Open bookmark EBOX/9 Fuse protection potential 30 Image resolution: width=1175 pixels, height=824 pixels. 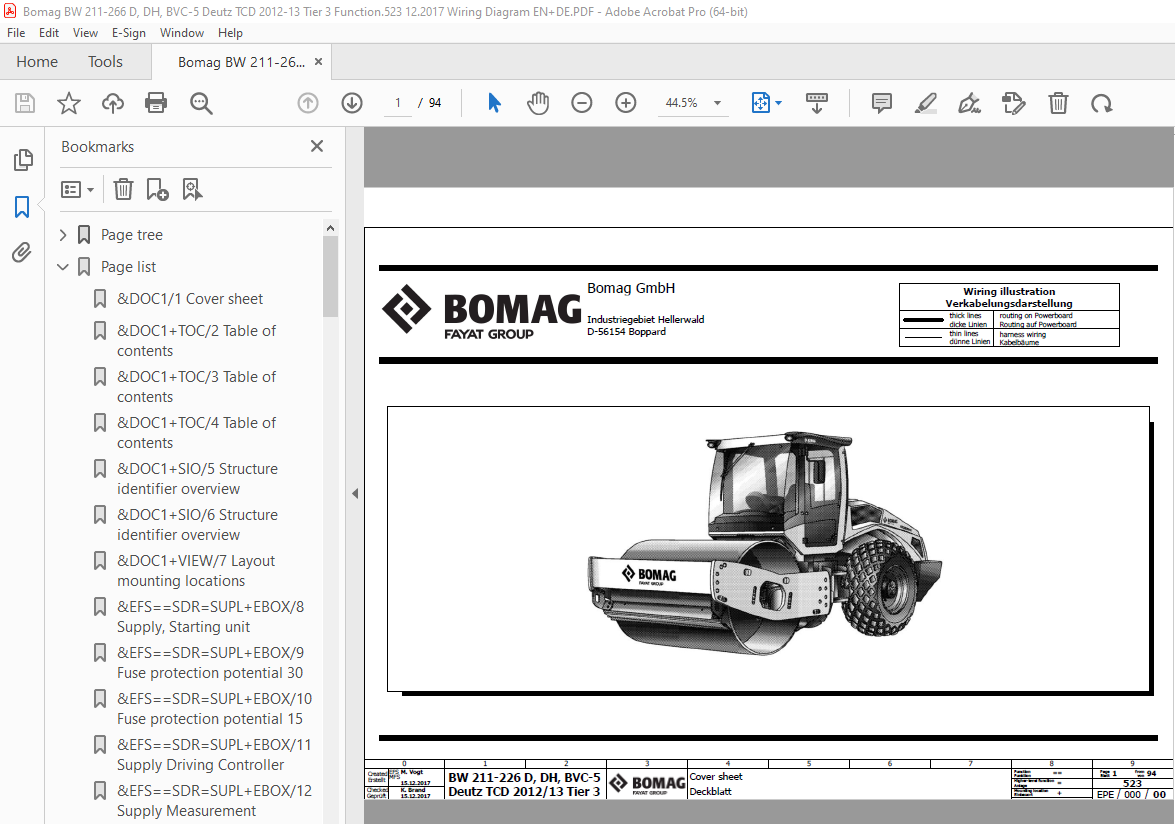tap(211, 662)
